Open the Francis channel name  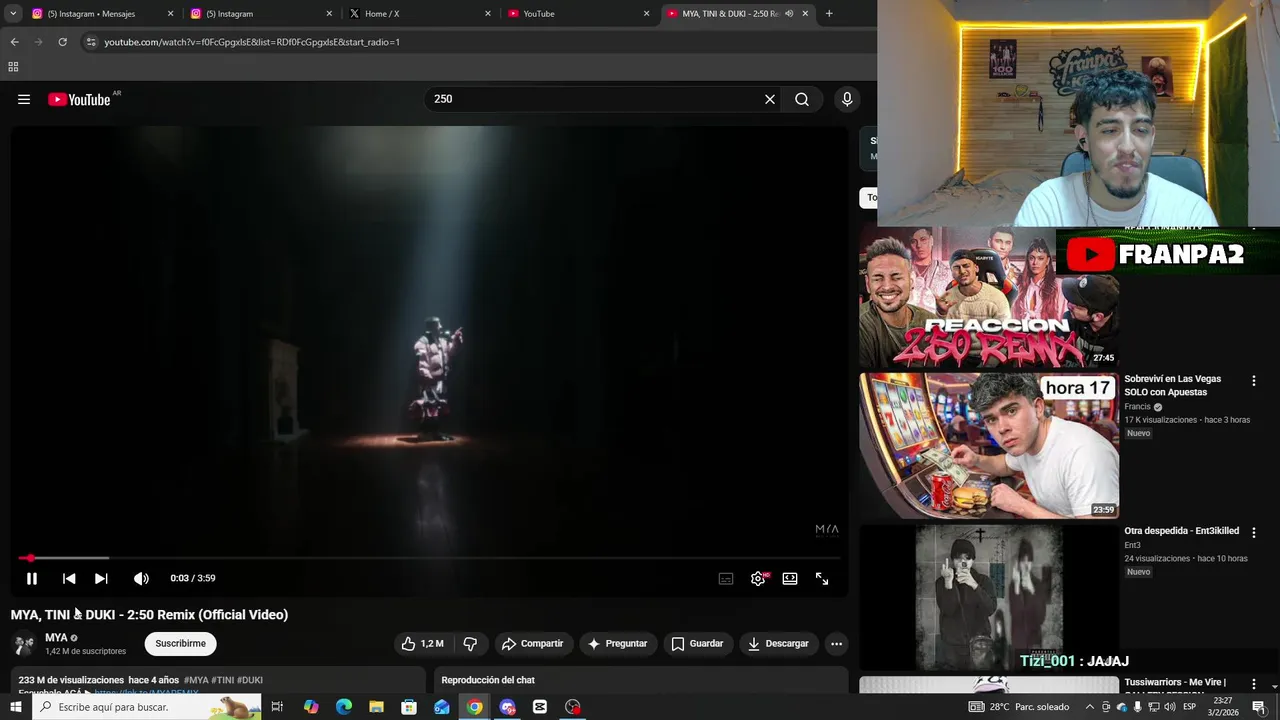[x=1138, y=407]
